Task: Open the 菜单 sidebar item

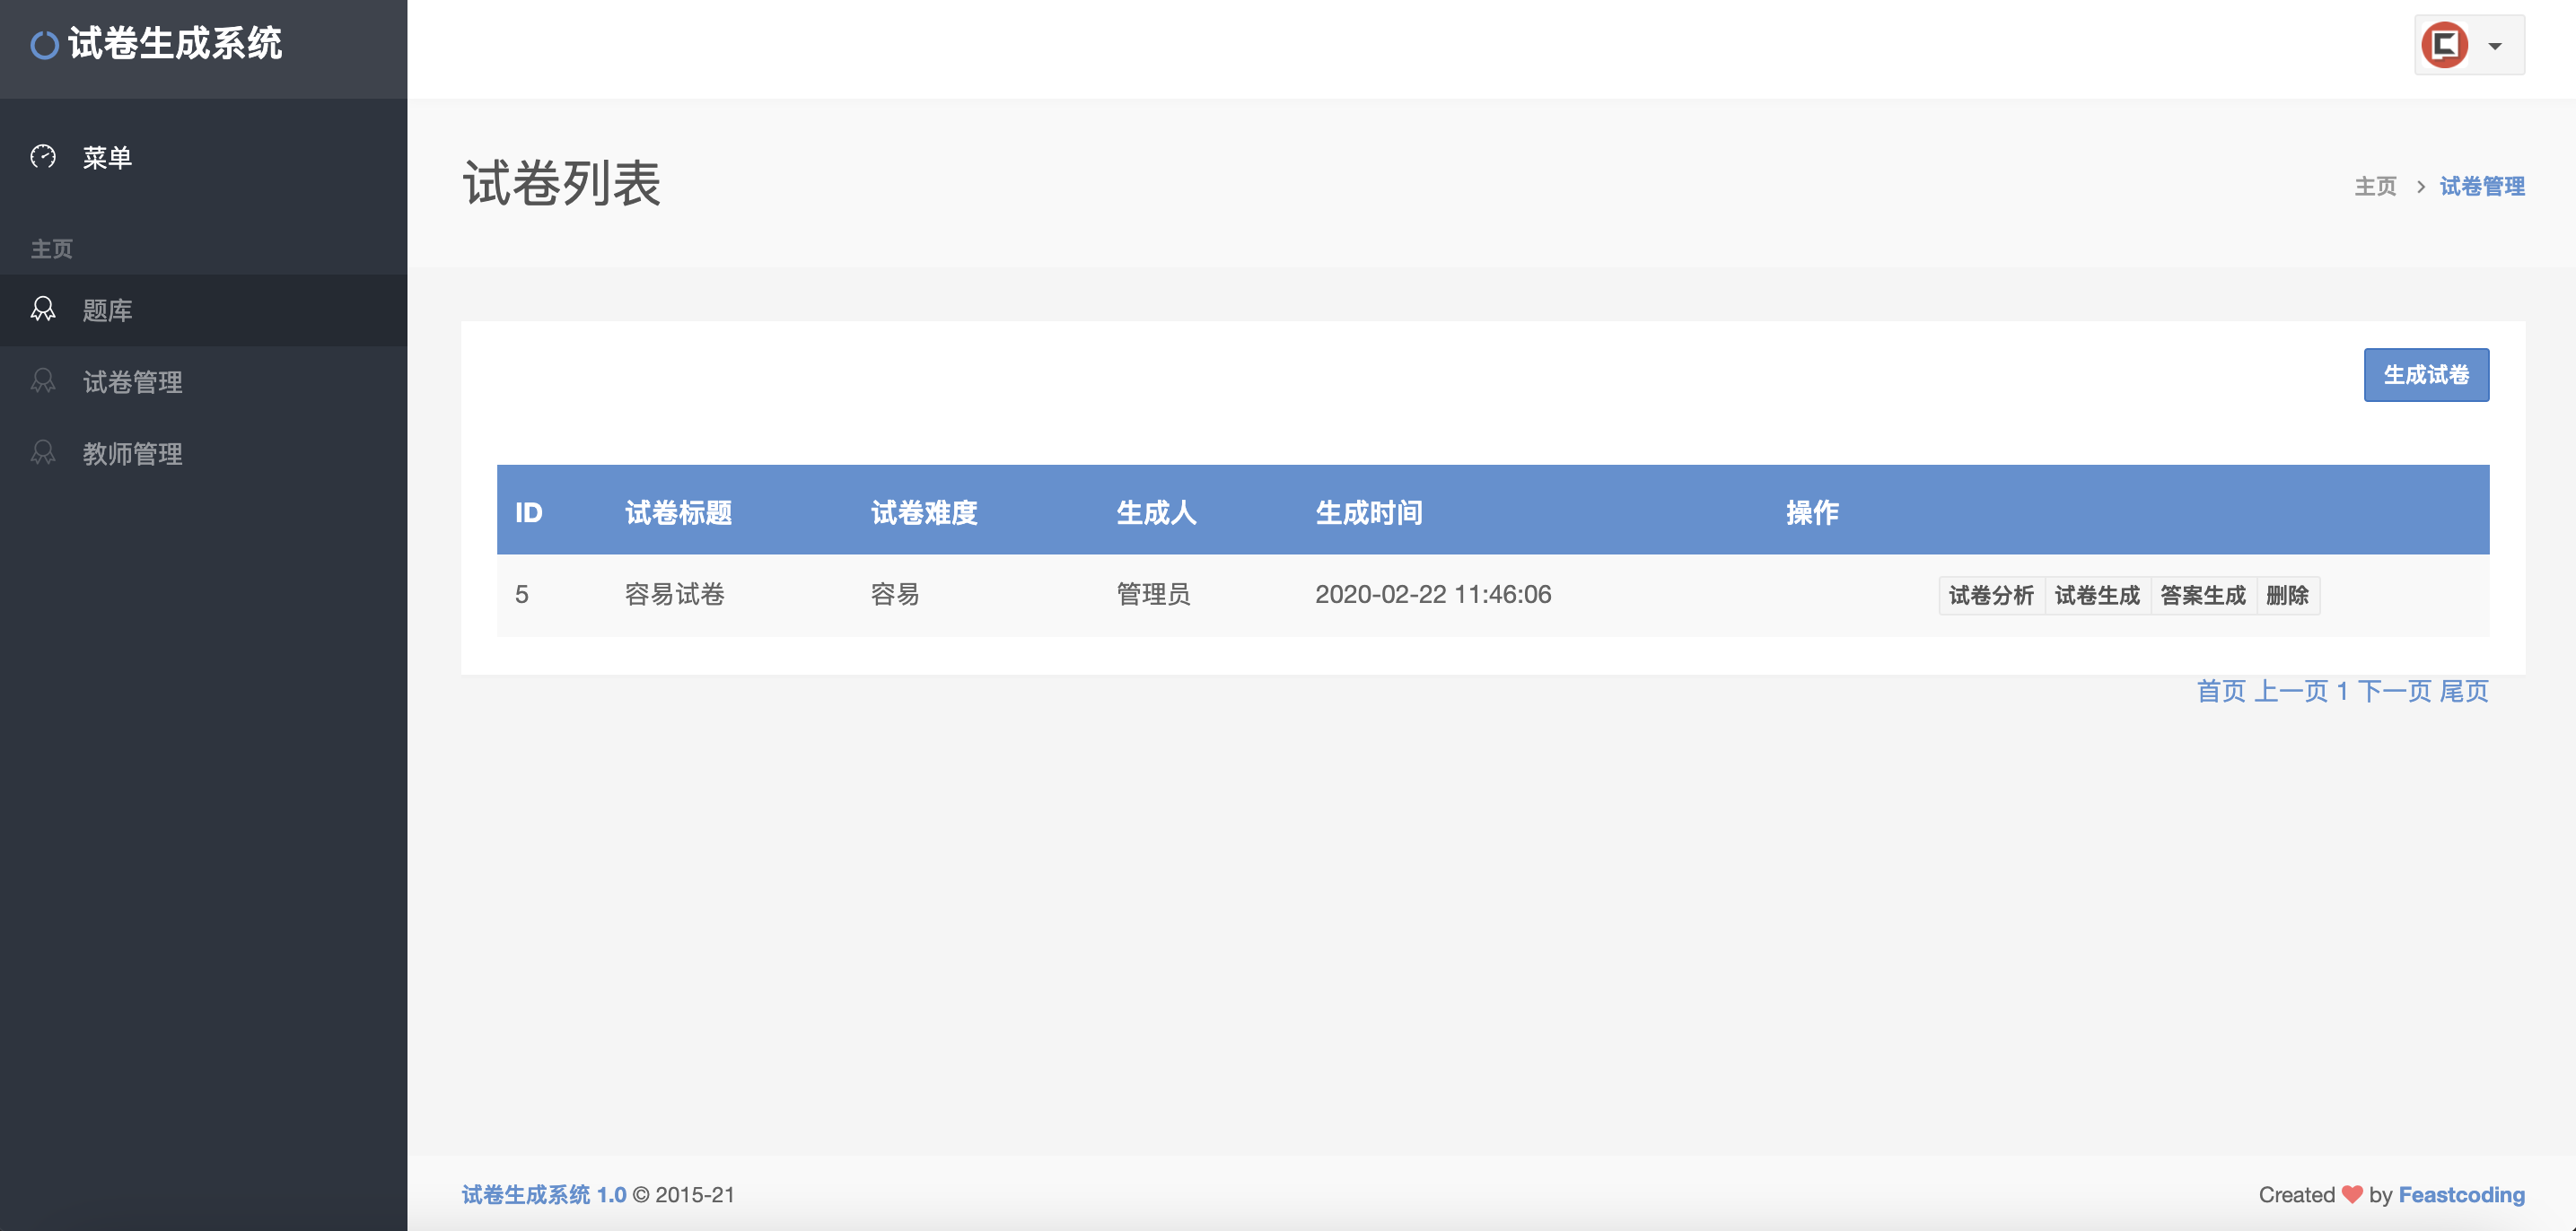Action: tap(204, 157)
